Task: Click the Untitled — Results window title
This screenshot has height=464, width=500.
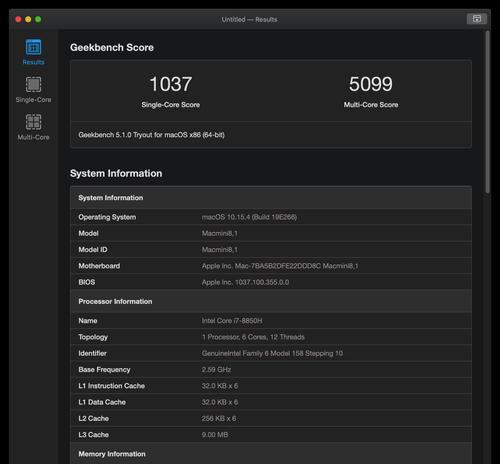Action: point(249,19)
